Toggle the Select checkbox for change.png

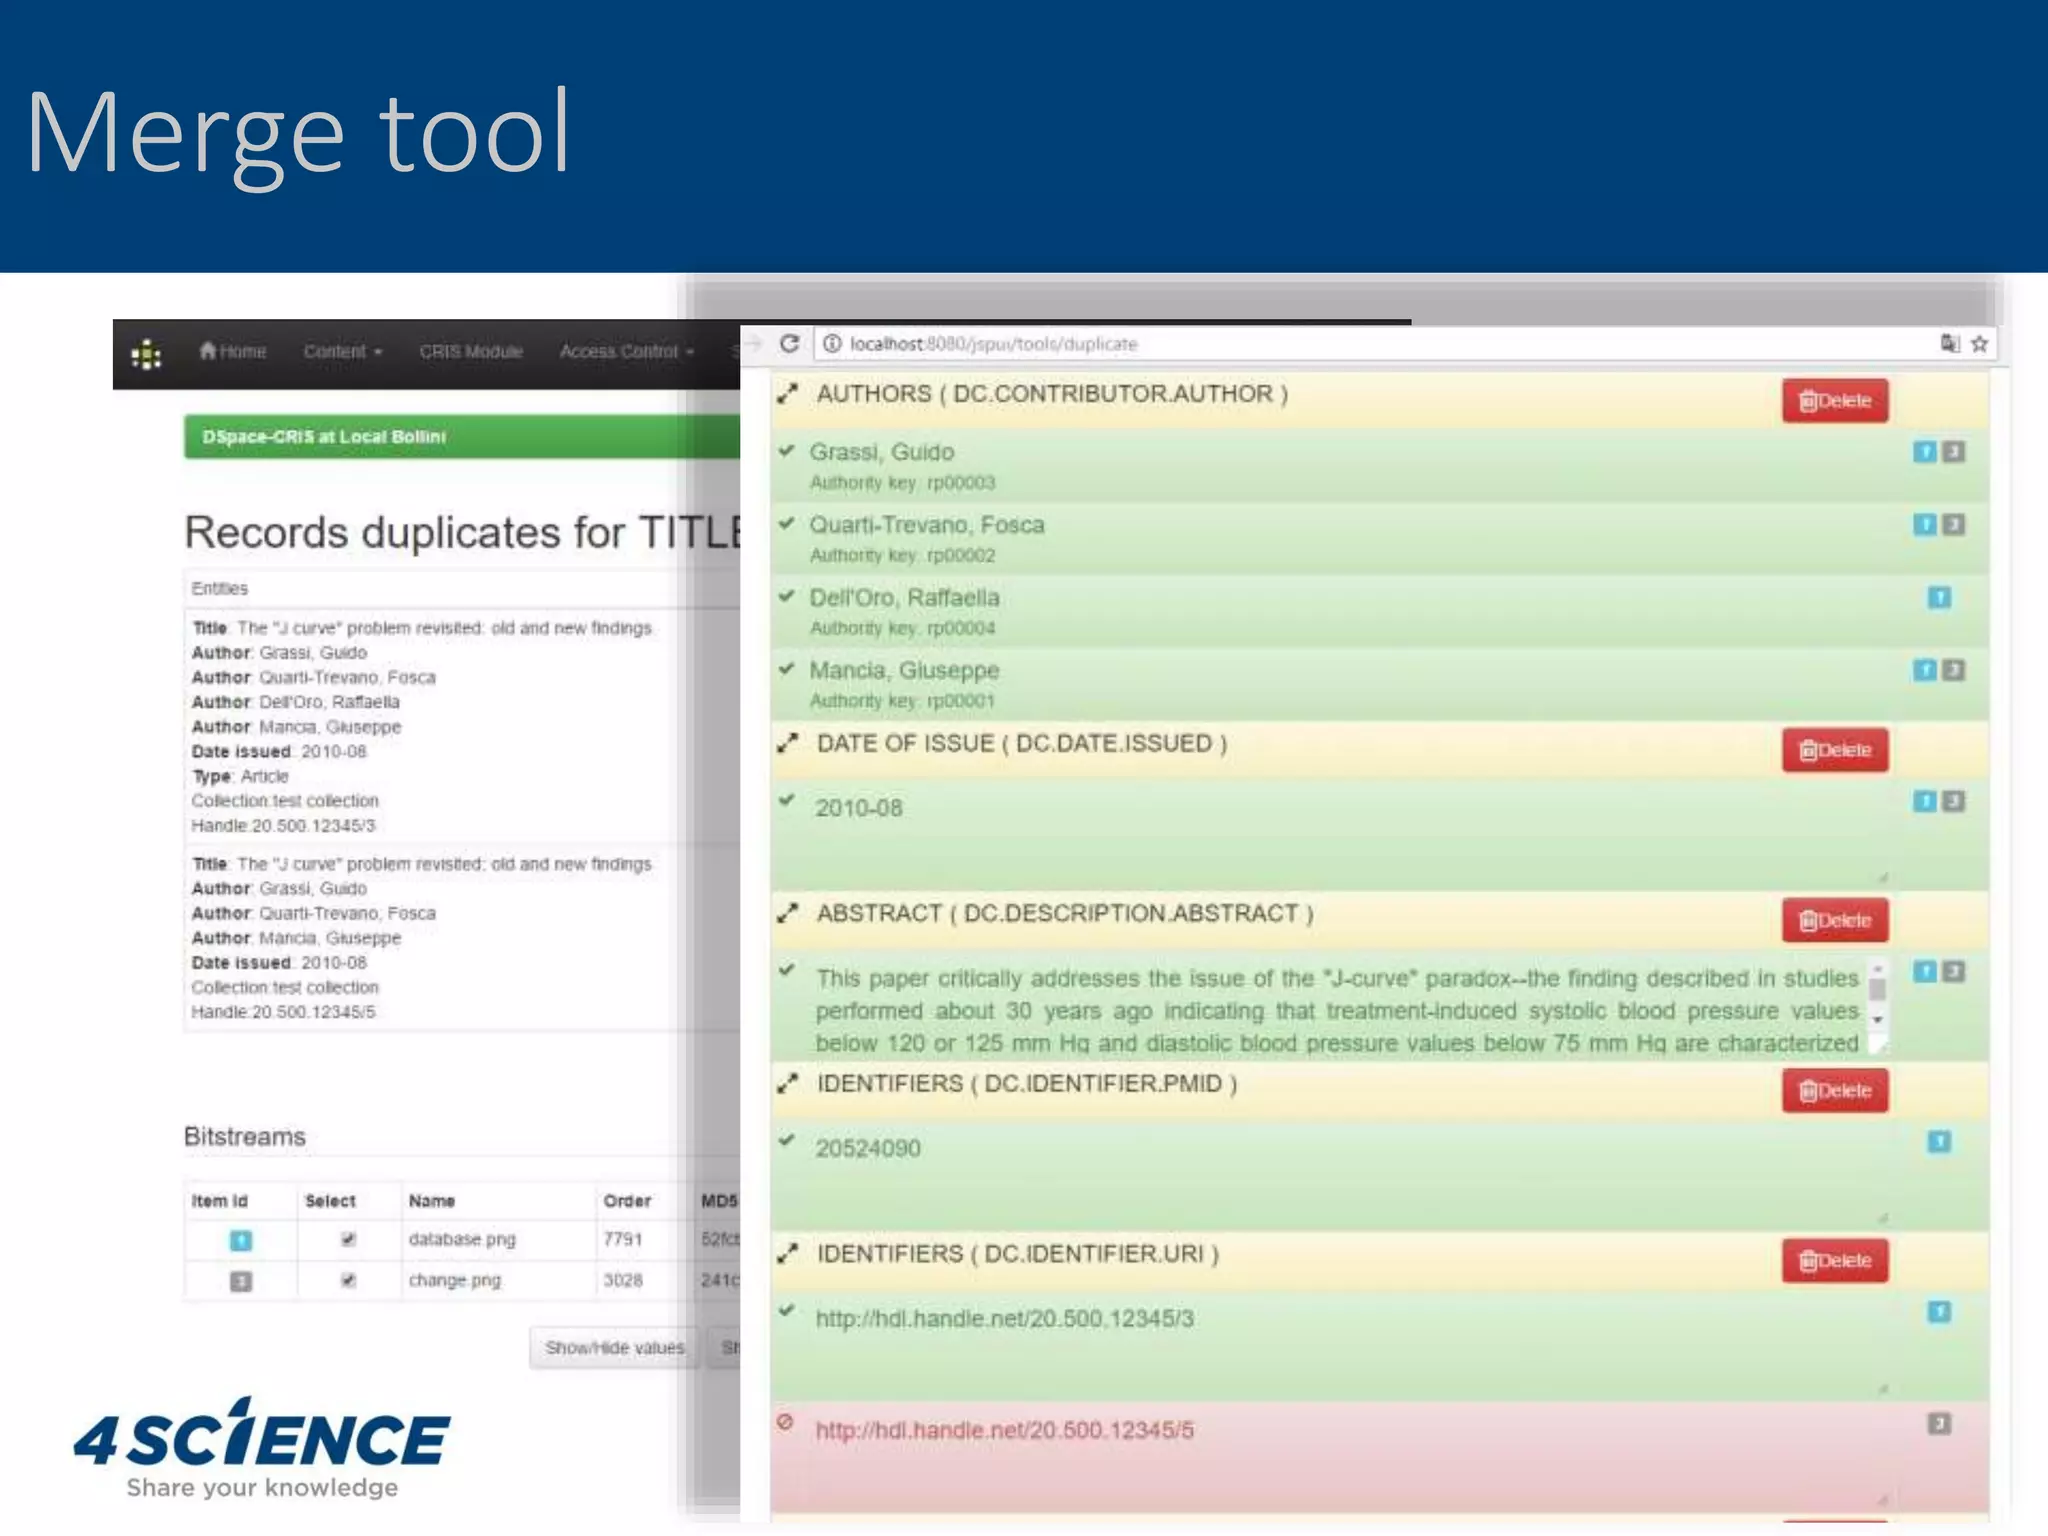(348, 1280)
